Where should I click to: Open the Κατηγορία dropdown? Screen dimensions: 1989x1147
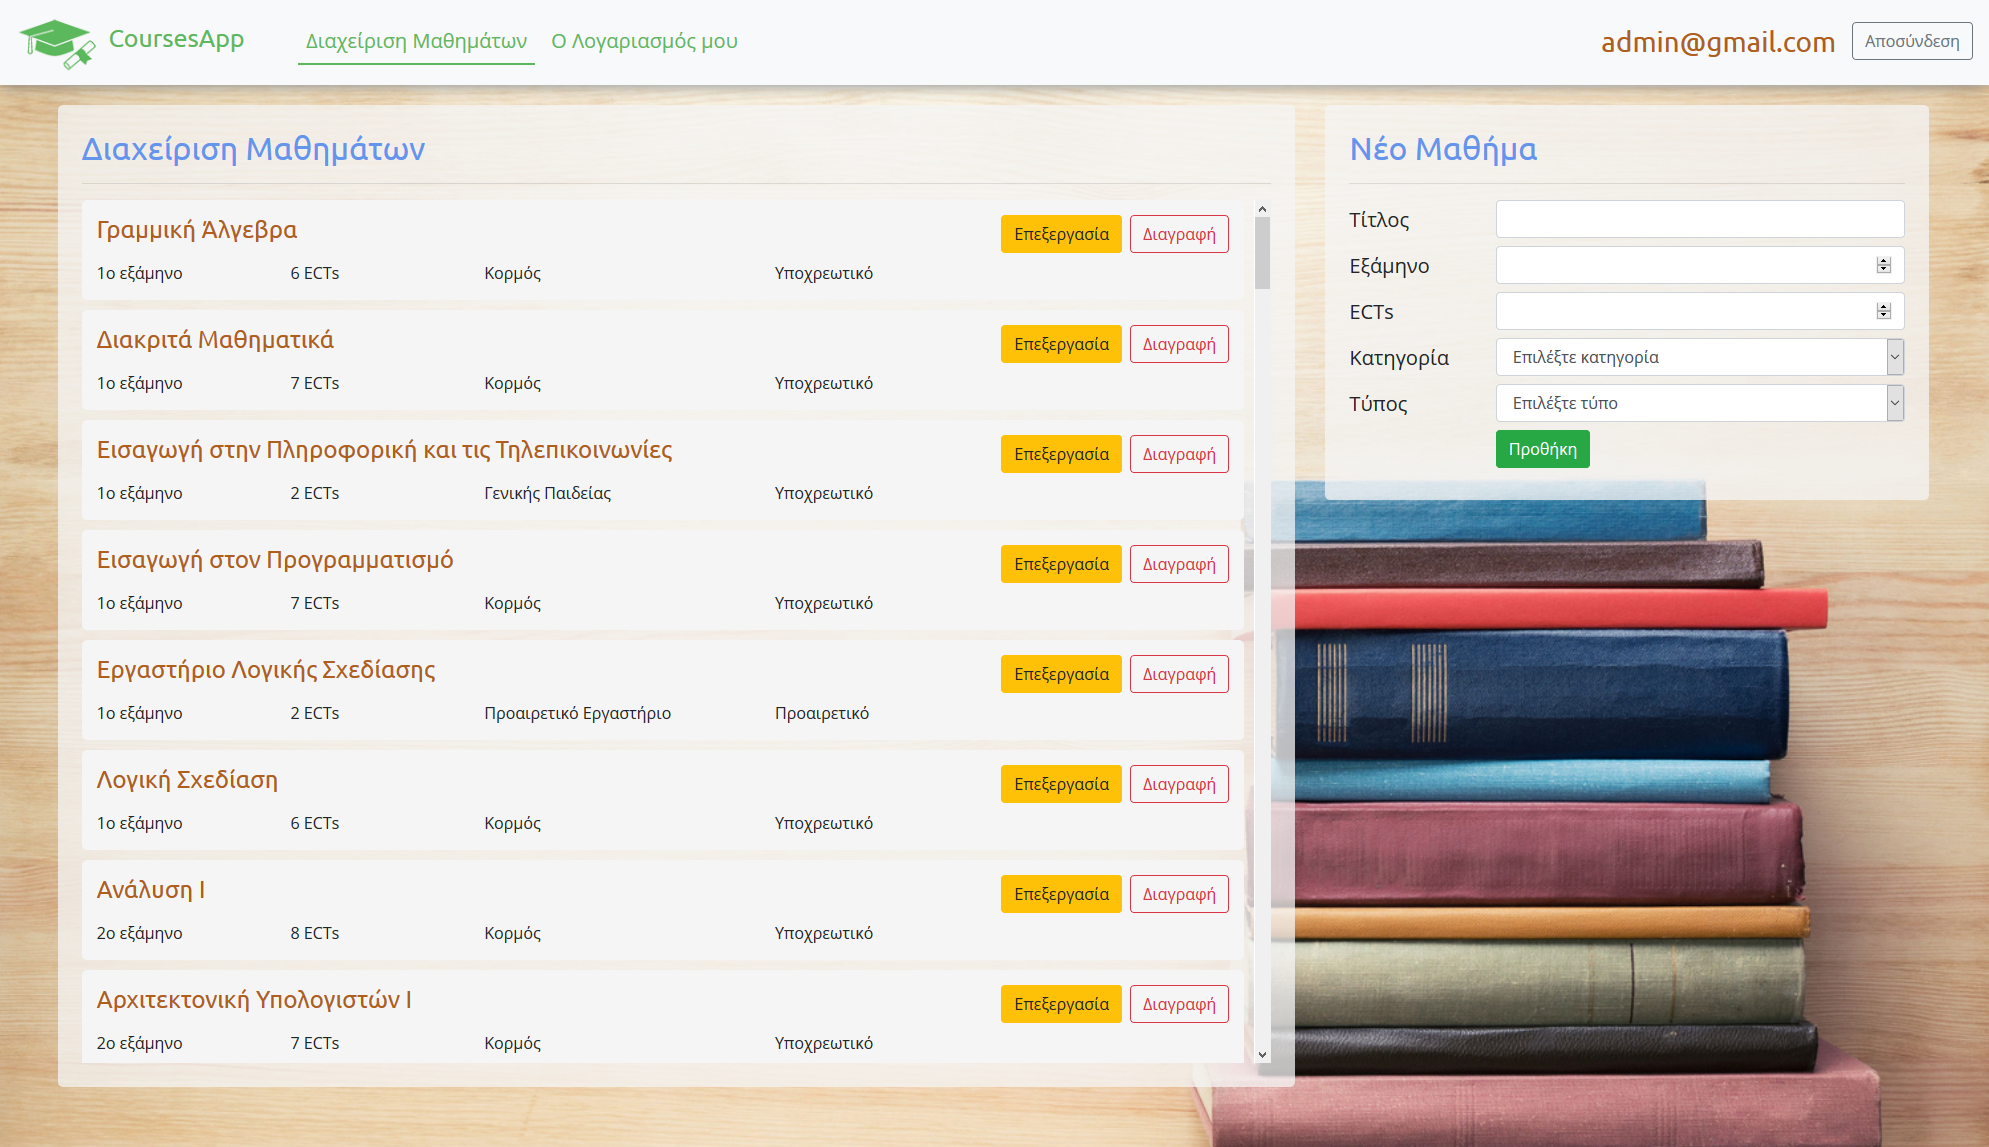click(1699, 357)
